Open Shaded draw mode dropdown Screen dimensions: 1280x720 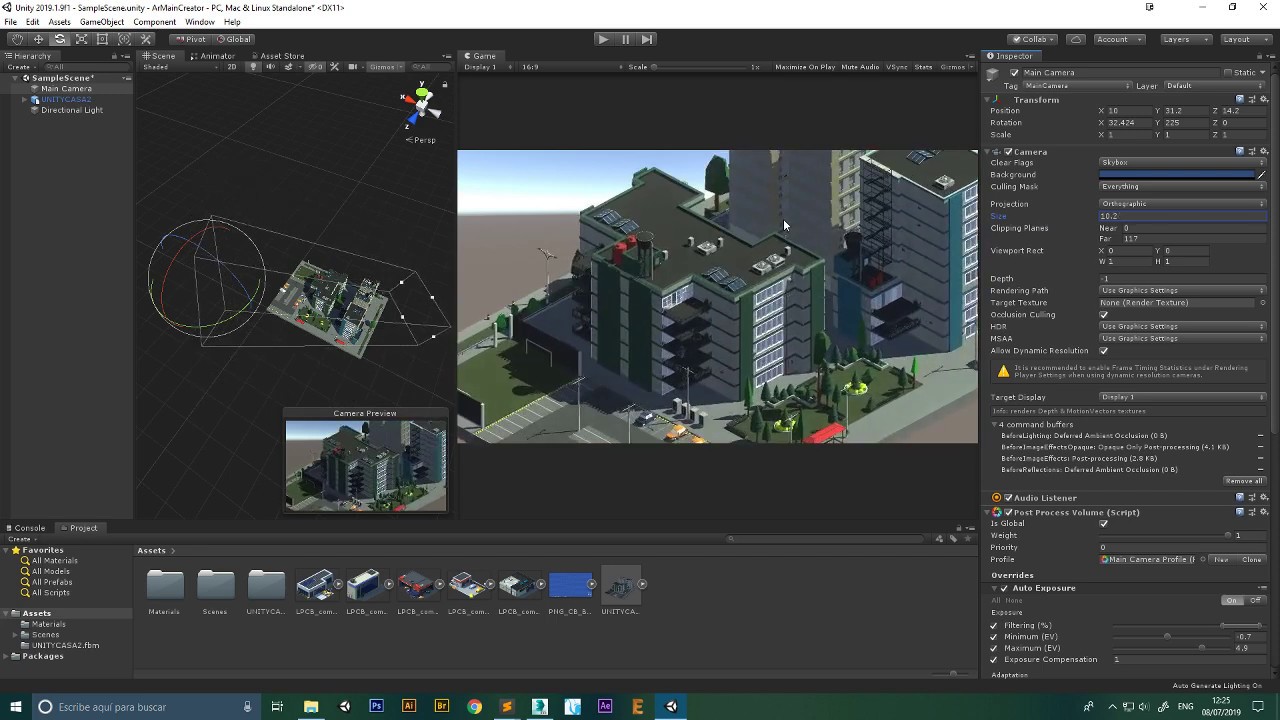[x=179, y=67]
